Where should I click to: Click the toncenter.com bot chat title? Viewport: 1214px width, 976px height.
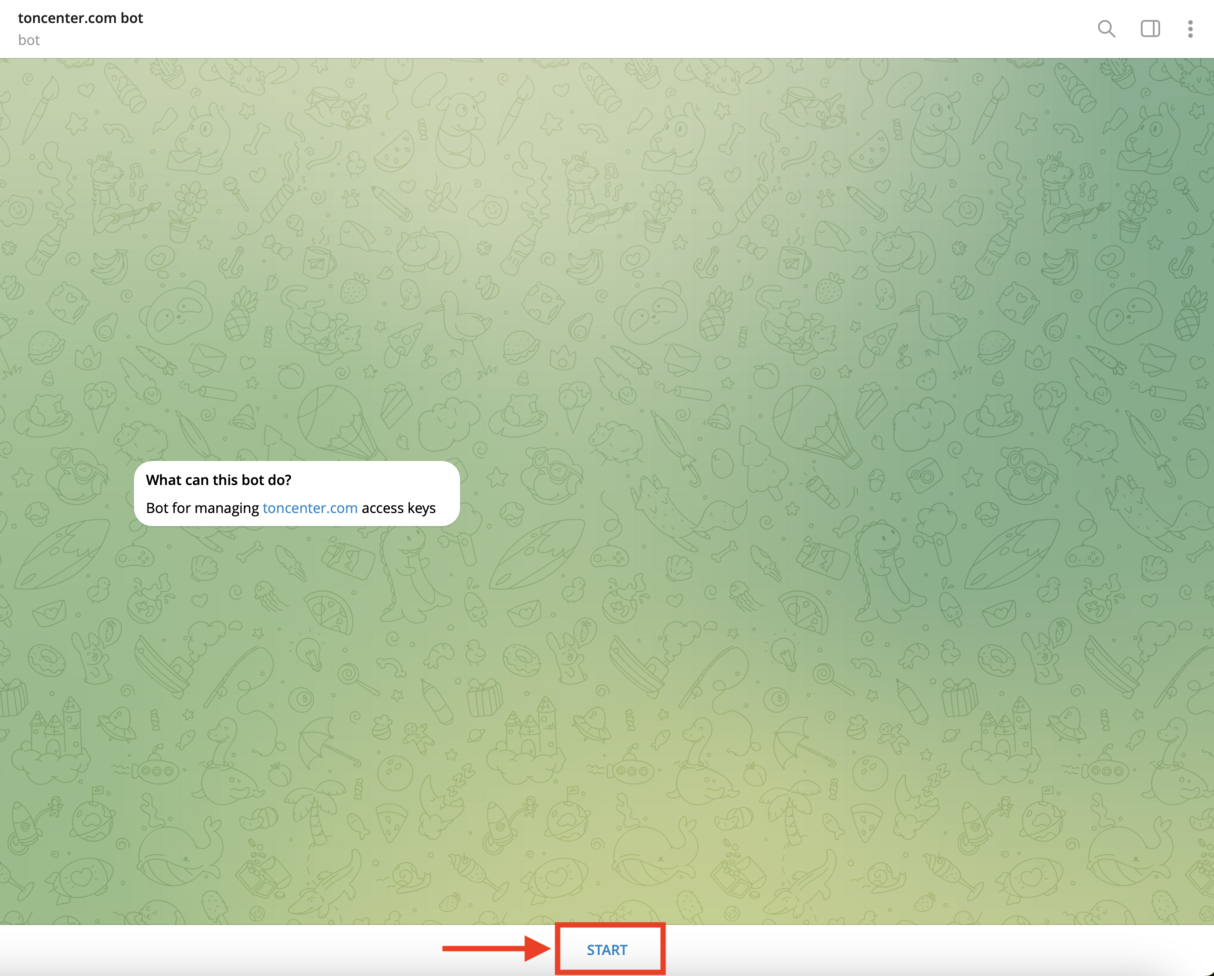tap(81, 18)
